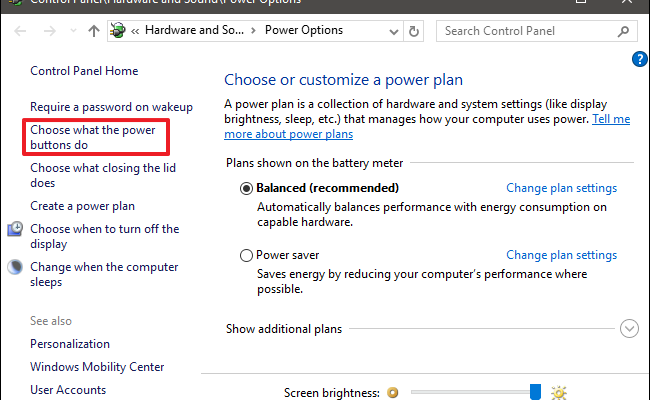Click the blue Help question mark icon
650x400 pixels.
pos(640,59)
